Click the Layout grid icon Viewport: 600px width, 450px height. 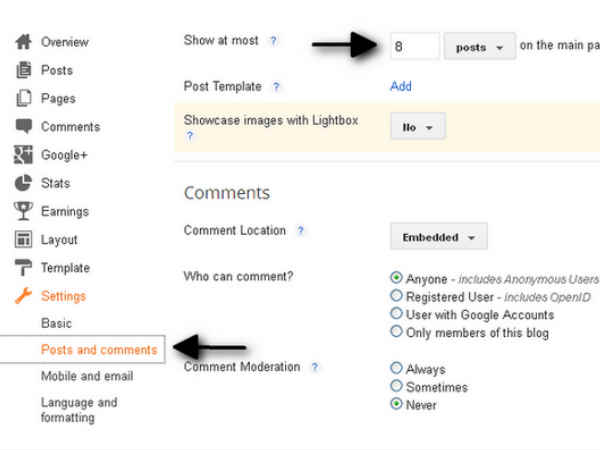click(x=23, y=240)
